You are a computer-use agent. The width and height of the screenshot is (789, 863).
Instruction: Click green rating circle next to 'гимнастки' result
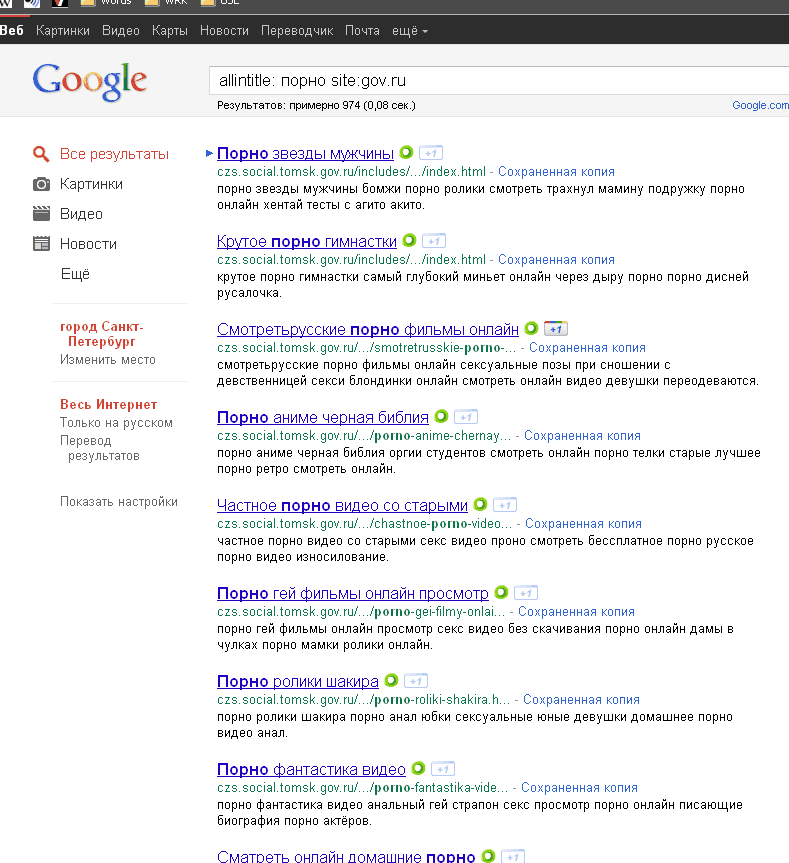click(409, 240)
